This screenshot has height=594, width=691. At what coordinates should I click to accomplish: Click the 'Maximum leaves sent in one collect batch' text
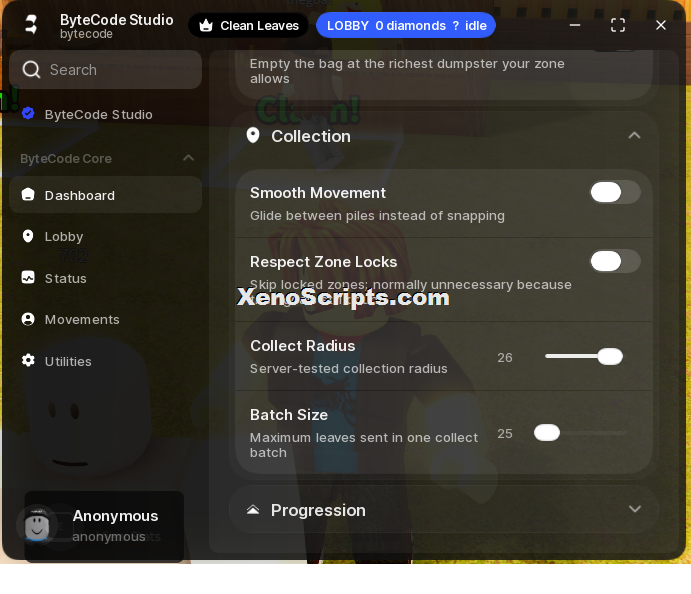(x=364, y=445)
